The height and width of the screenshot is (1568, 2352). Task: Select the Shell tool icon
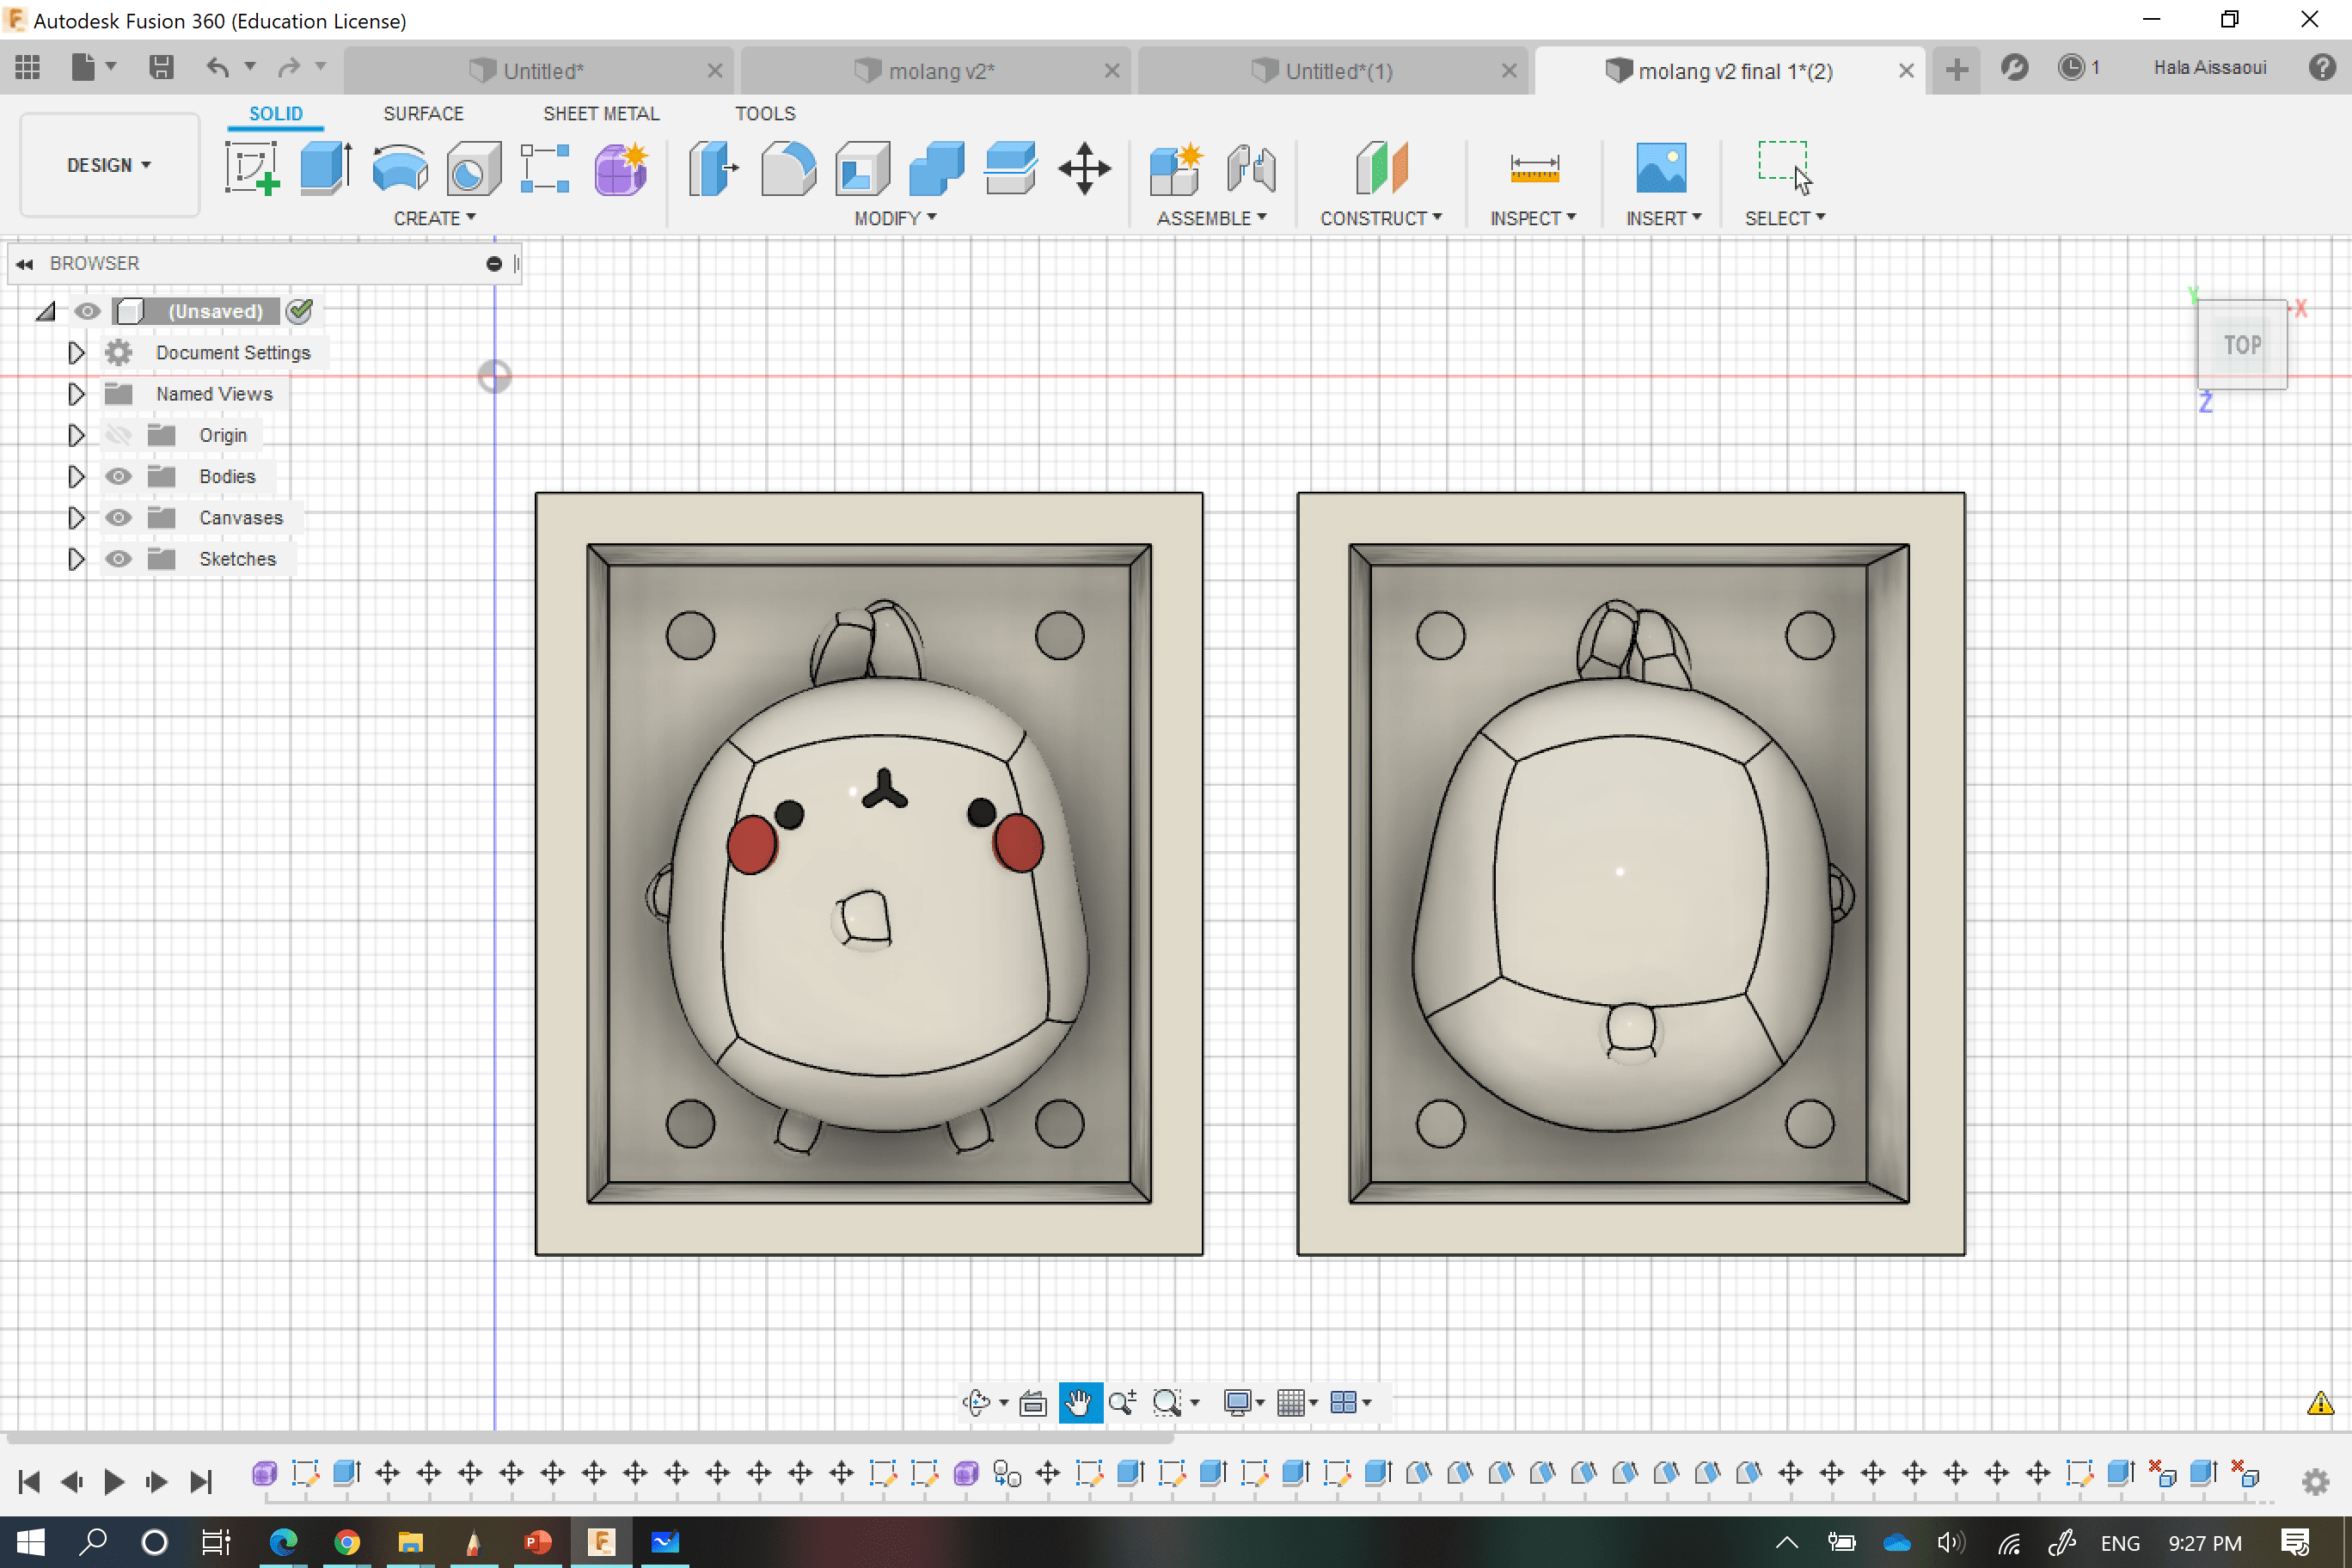pos(862,168)
